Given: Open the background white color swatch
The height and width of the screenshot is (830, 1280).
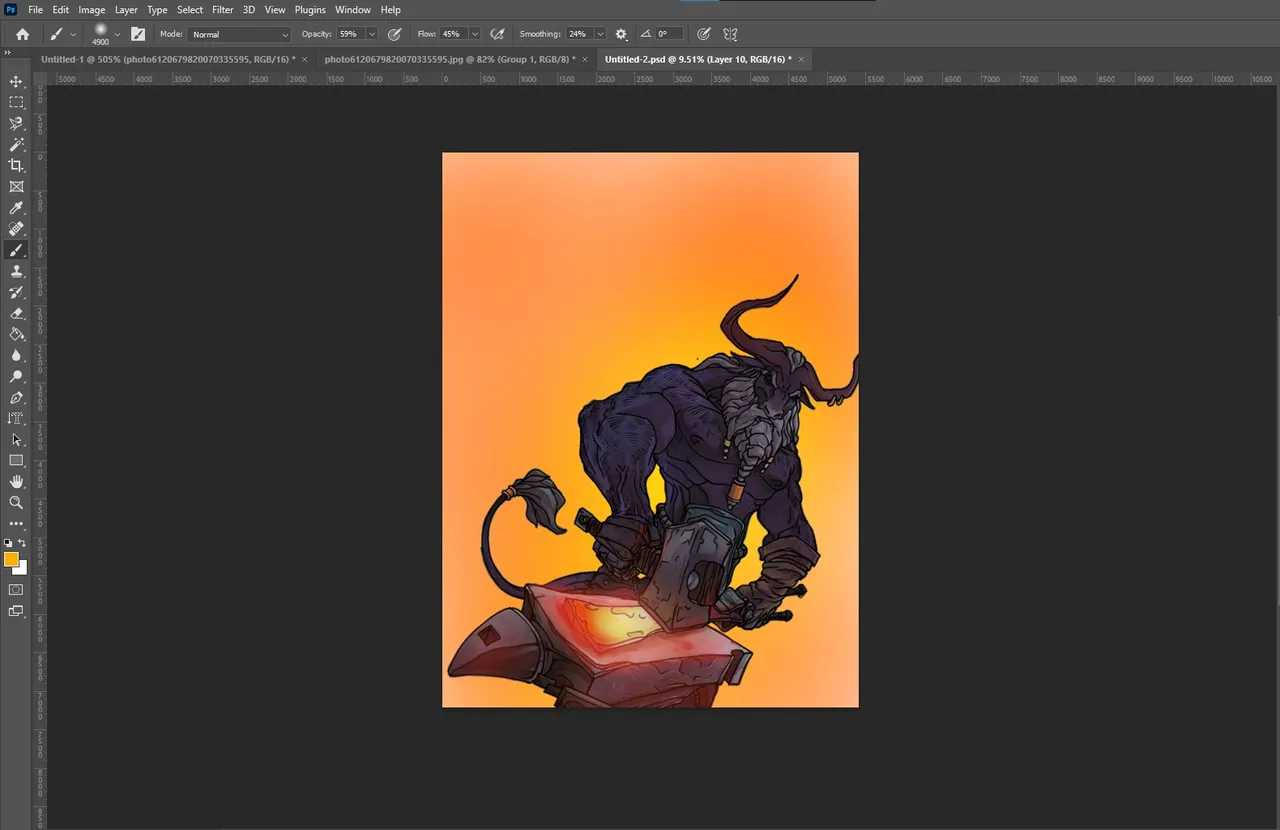Looking at the screenshot, I should (22, 569).
